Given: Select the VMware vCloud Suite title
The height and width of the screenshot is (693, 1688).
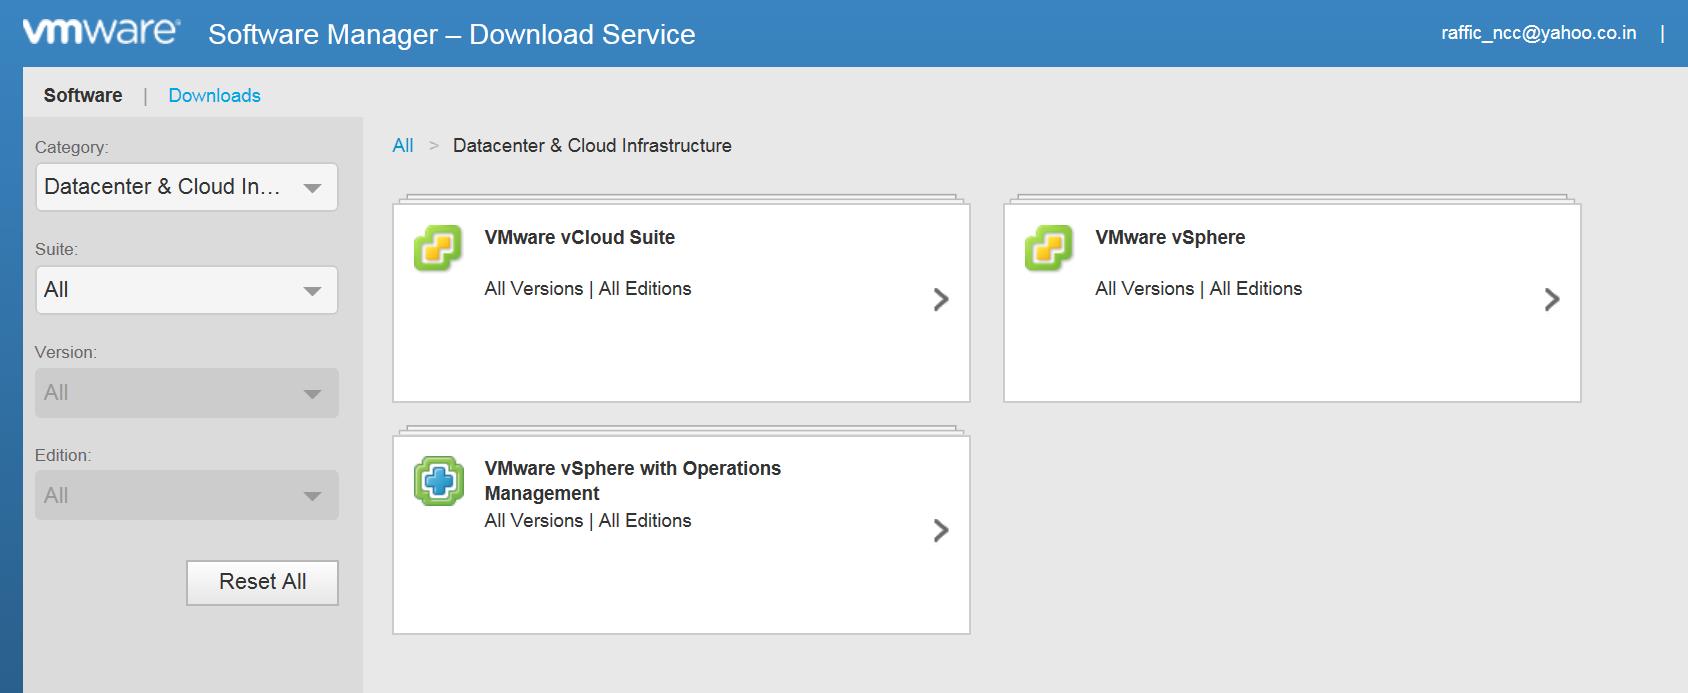Looking at the screenshot, I should click(580, 237).
